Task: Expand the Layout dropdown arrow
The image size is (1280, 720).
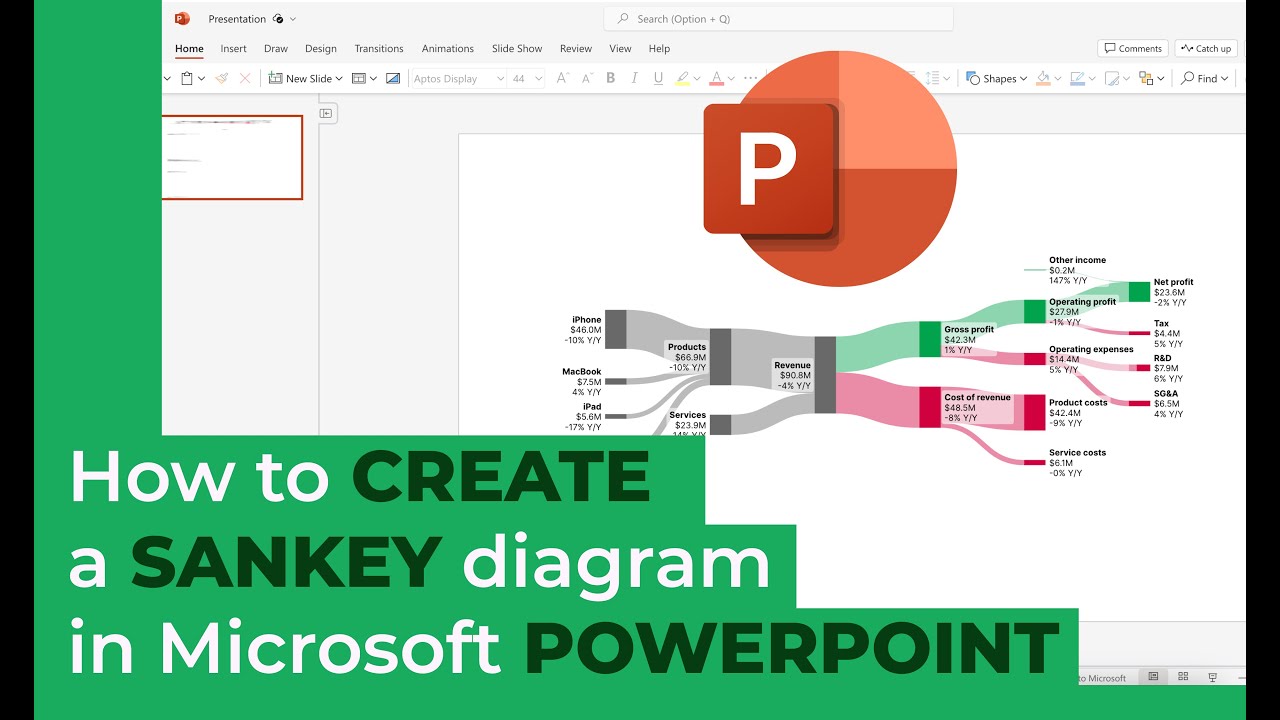Action: click(x=374, y=78)
